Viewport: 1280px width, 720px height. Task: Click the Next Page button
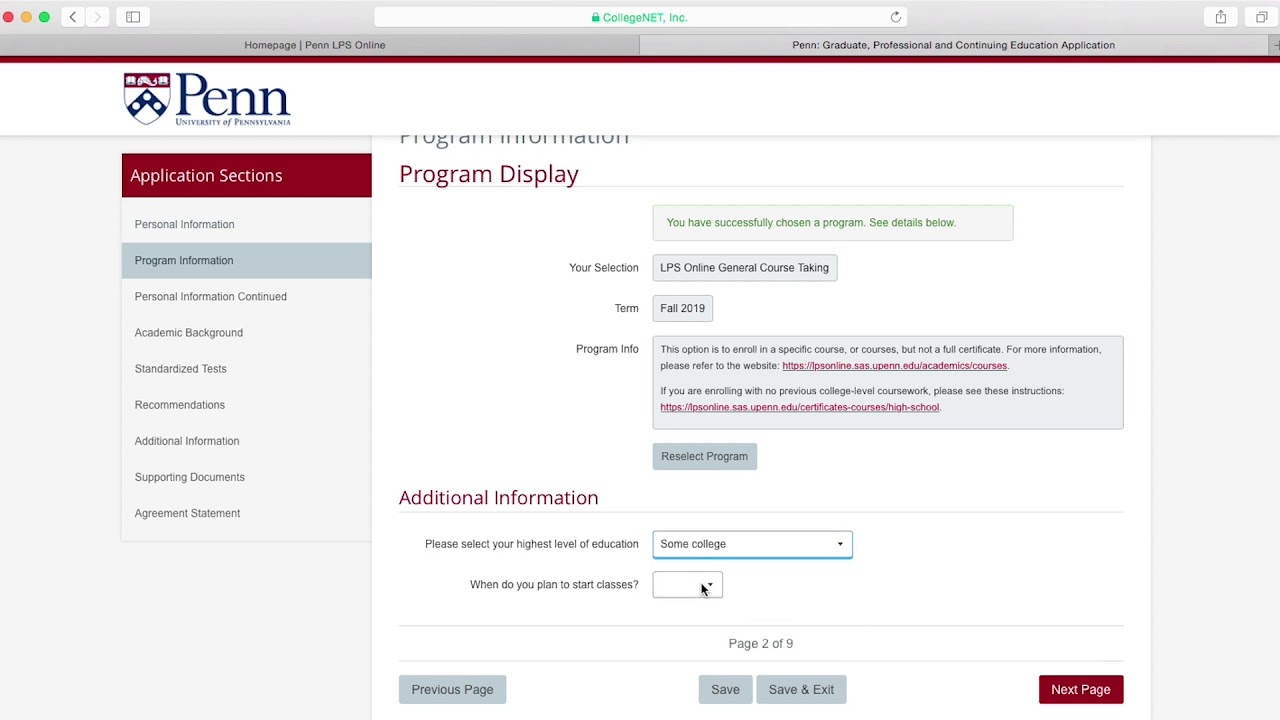click(1080, 689)
